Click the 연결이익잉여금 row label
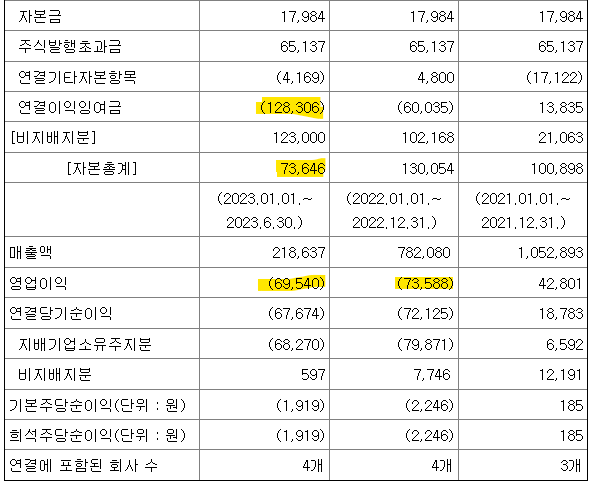The height and width of the screenshot is (490, 604). [70, 107]
